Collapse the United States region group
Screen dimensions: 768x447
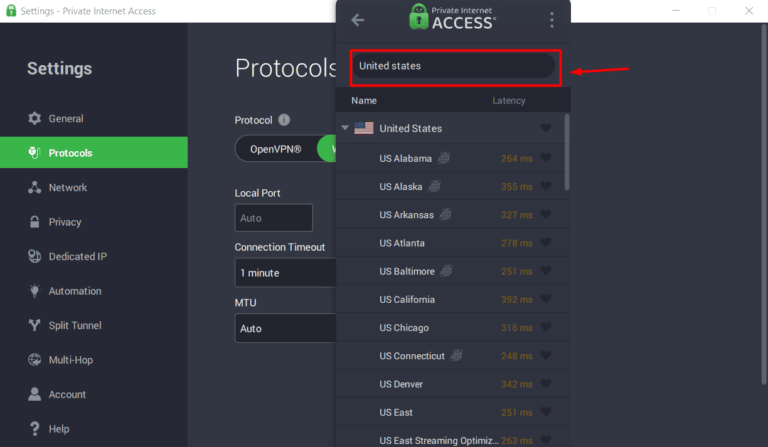pos(345,128)
